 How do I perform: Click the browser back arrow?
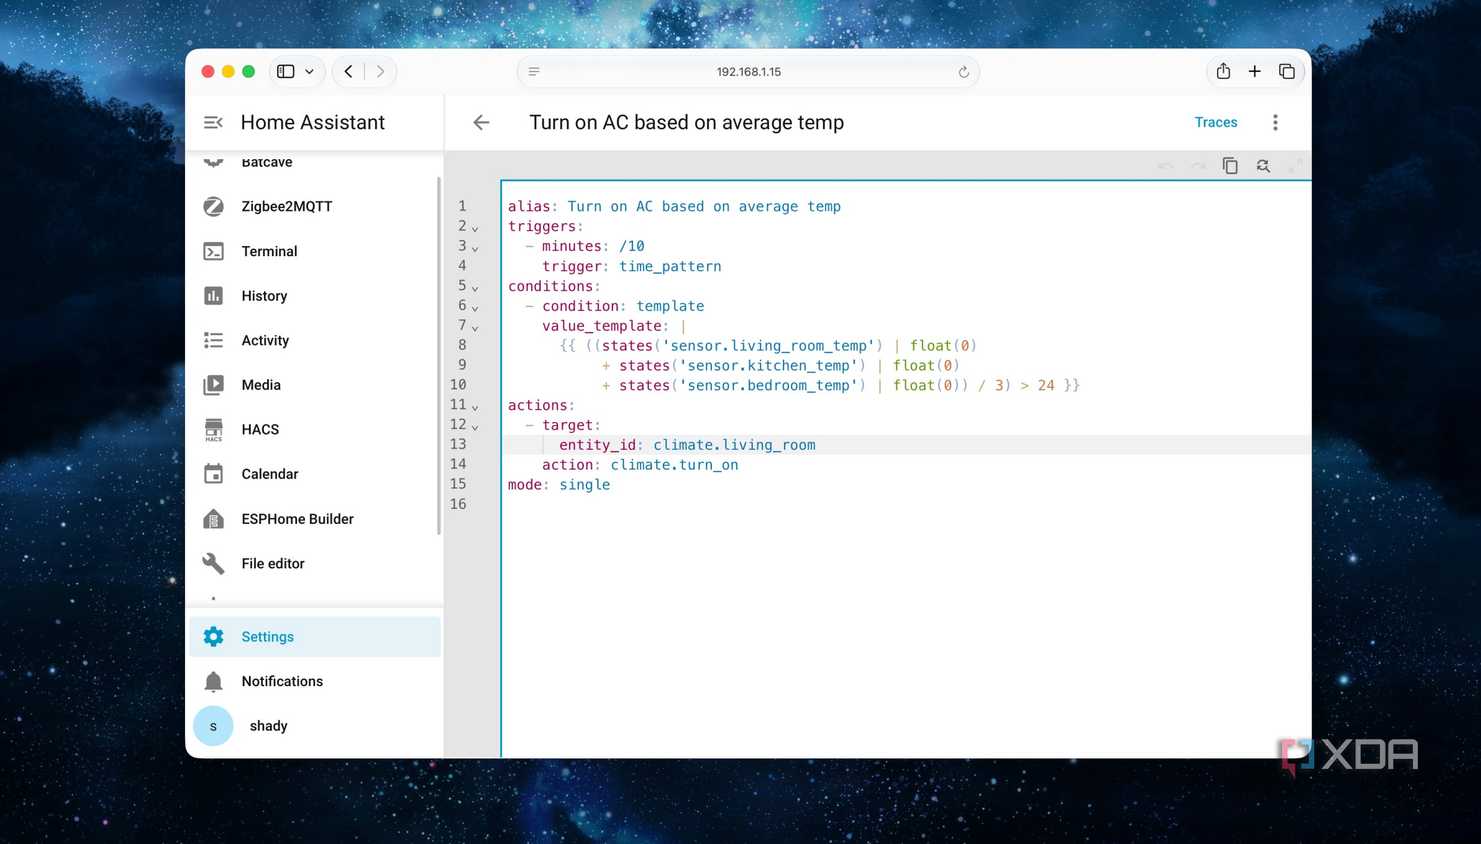coord(348,72)
